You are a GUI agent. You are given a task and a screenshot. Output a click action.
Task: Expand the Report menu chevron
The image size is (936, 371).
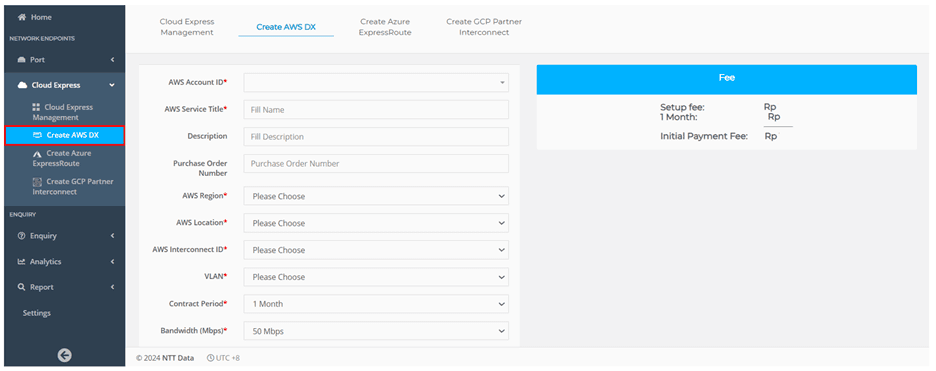pos(112,287)
